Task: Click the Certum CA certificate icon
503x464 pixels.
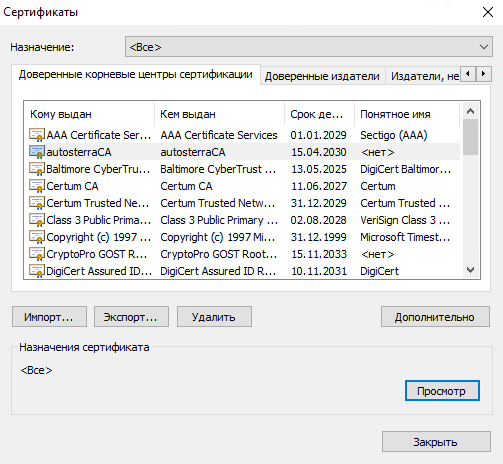Action: click(37, 186)
